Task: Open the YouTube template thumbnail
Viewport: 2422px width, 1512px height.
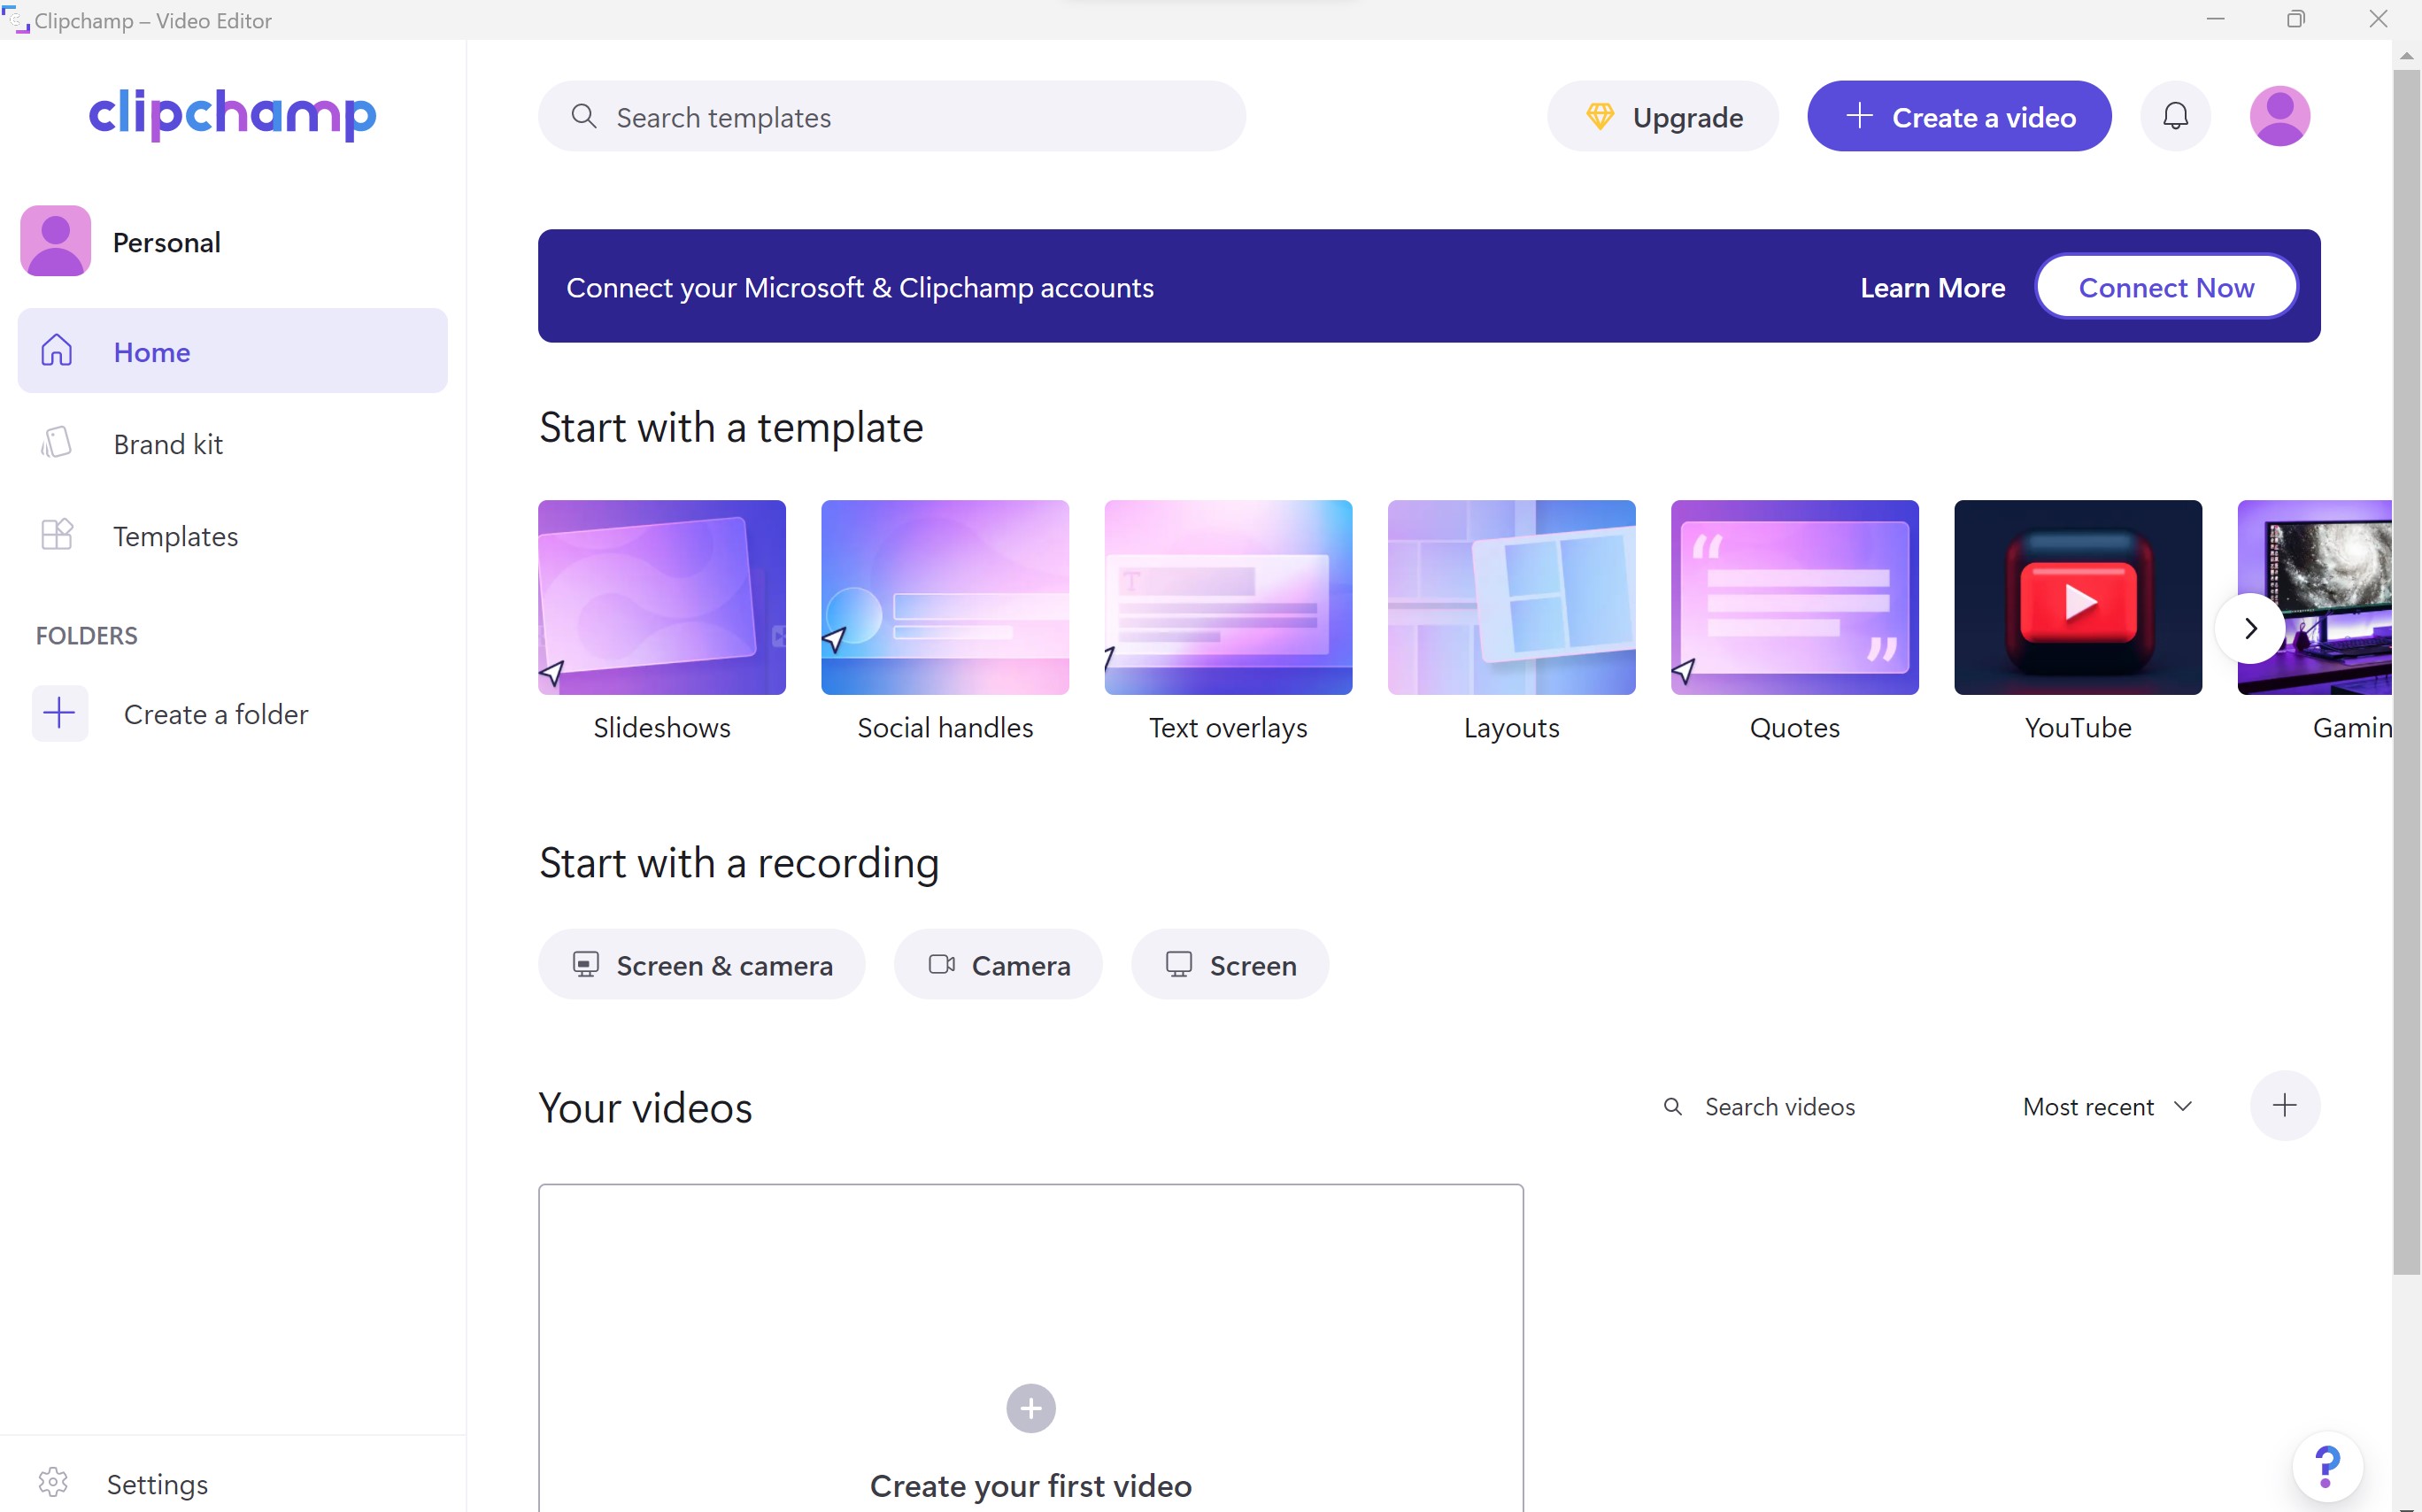Action: point(2077,597)
